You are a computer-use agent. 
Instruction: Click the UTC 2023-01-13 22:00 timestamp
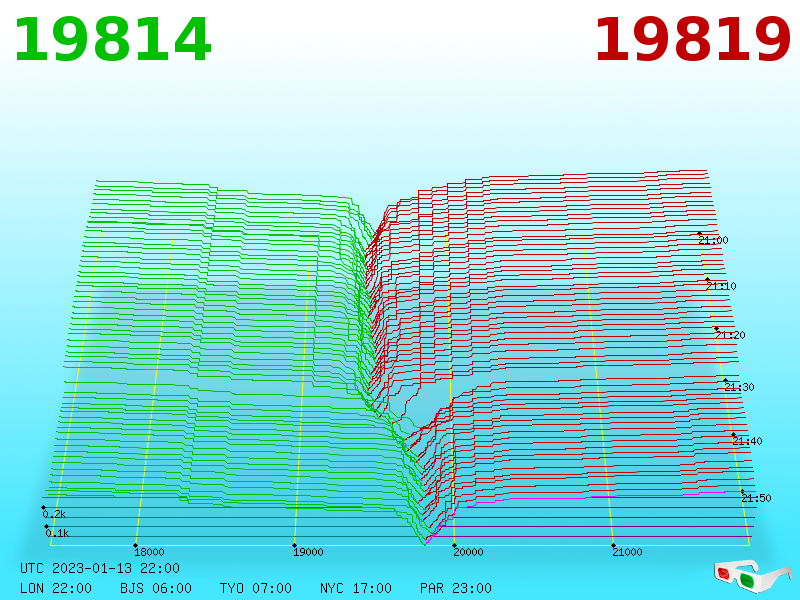pos(100,568)
